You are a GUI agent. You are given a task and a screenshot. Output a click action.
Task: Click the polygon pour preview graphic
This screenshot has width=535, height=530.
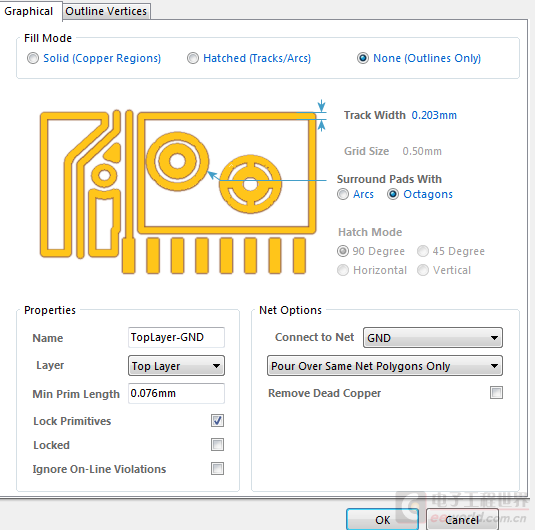(178, 192)
